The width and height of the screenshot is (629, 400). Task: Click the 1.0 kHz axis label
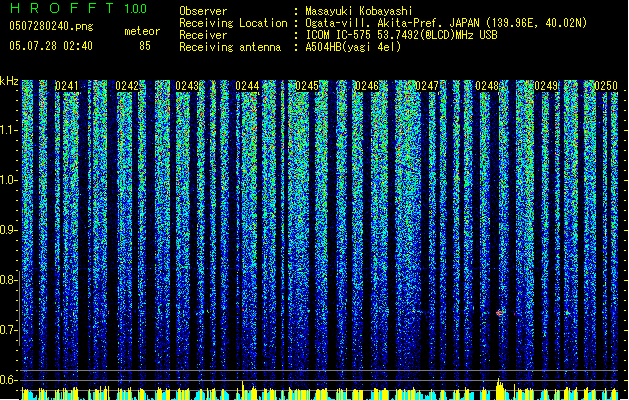pyautogui.click(x=9, y=180)
